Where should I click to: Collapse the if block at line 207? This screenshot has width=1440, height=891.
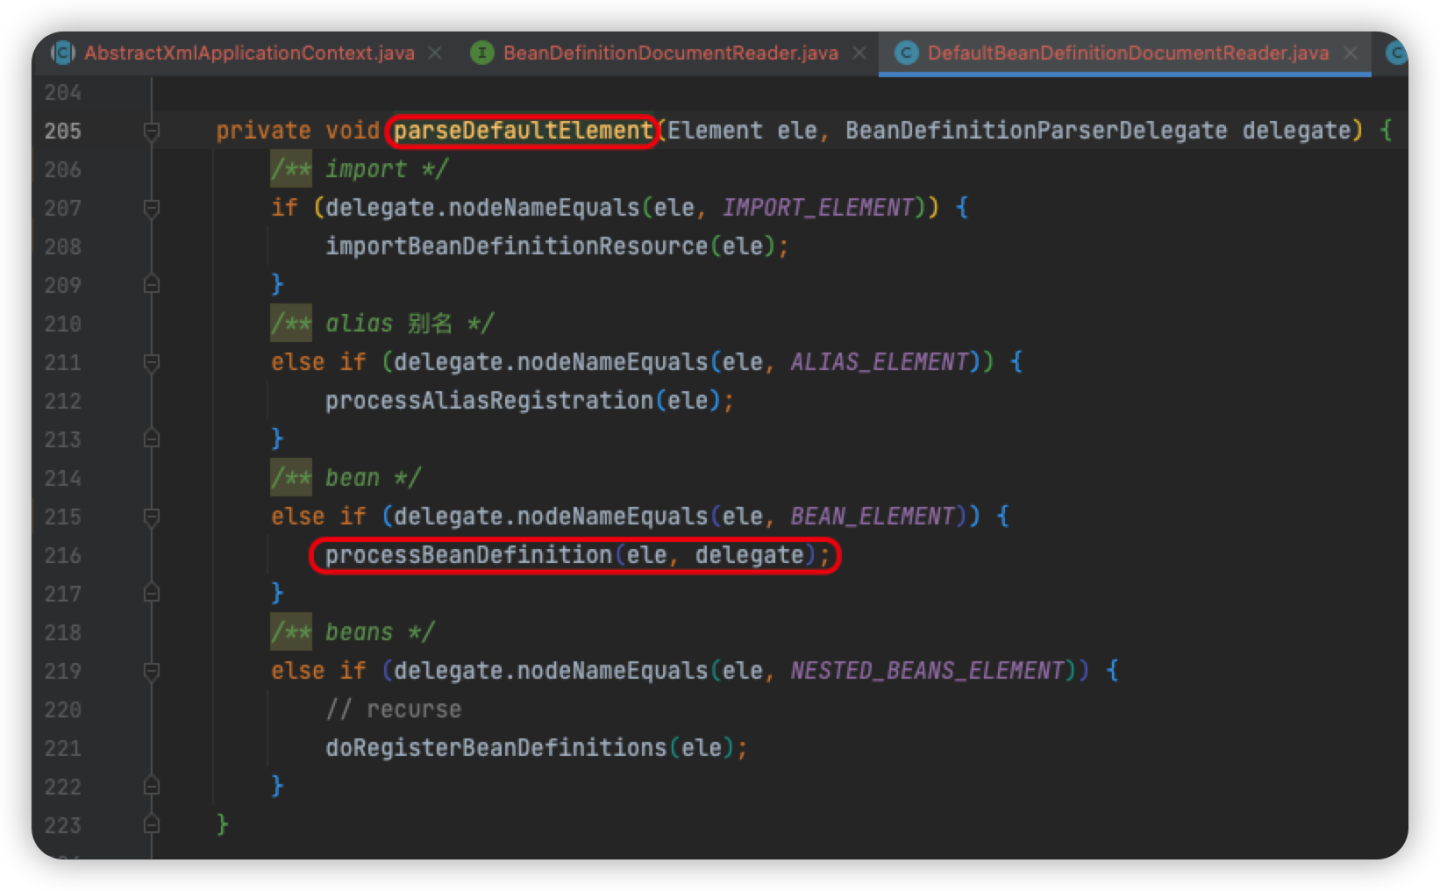[x=151, y=208]
